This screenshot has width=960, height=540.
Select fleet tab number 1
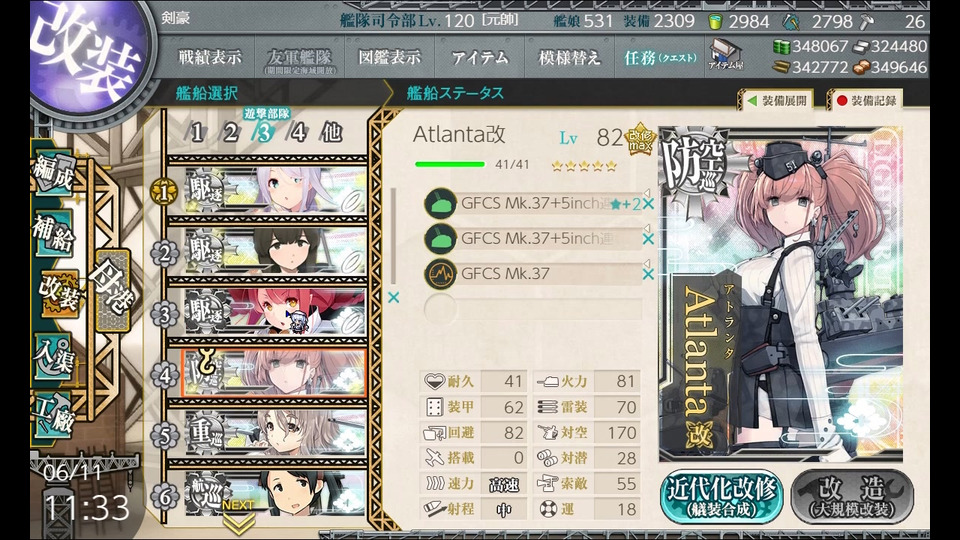pyautogui.click(x=196, y=132)
